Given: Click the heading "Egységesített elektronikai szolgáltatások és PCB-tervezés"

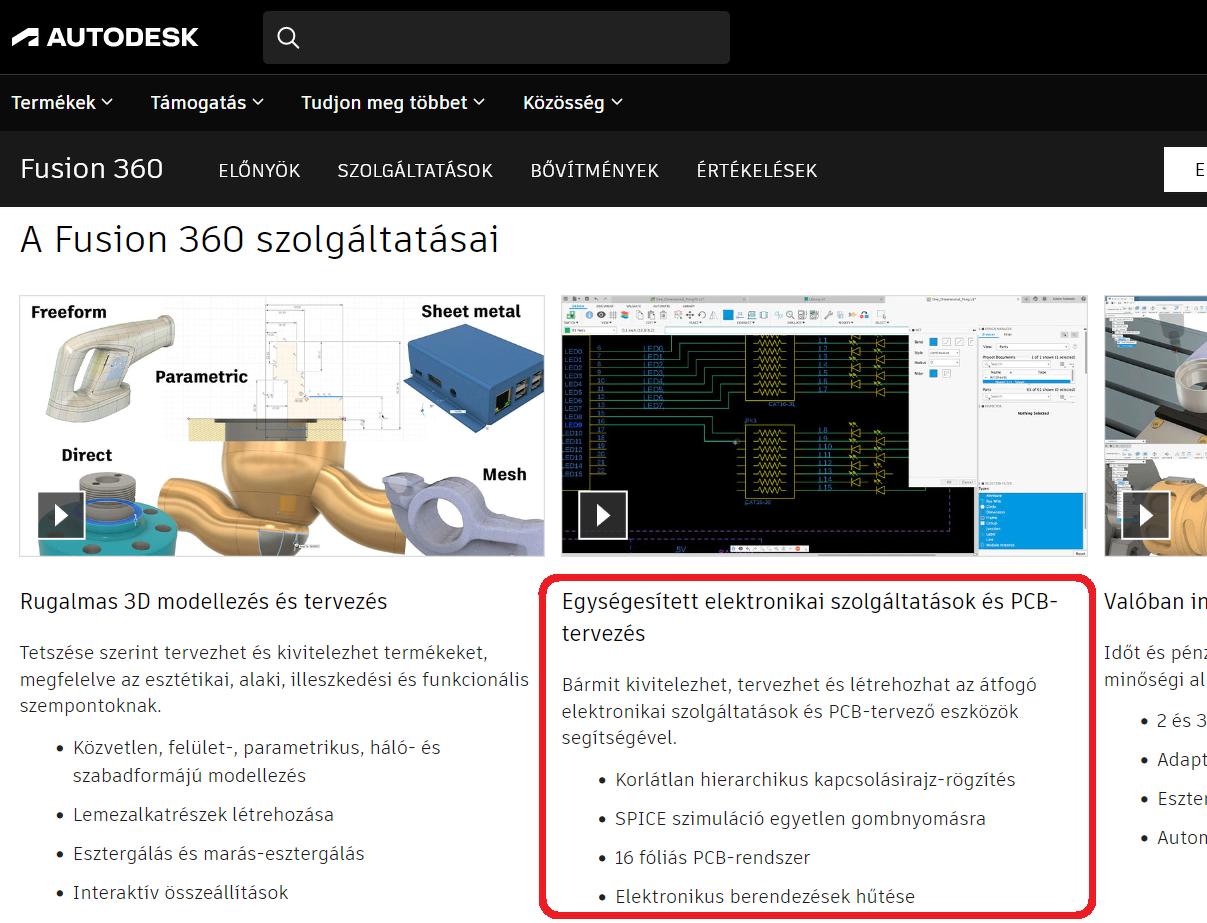Looking at the screenshot, I should pyautogui.click(x=810, y=617).
